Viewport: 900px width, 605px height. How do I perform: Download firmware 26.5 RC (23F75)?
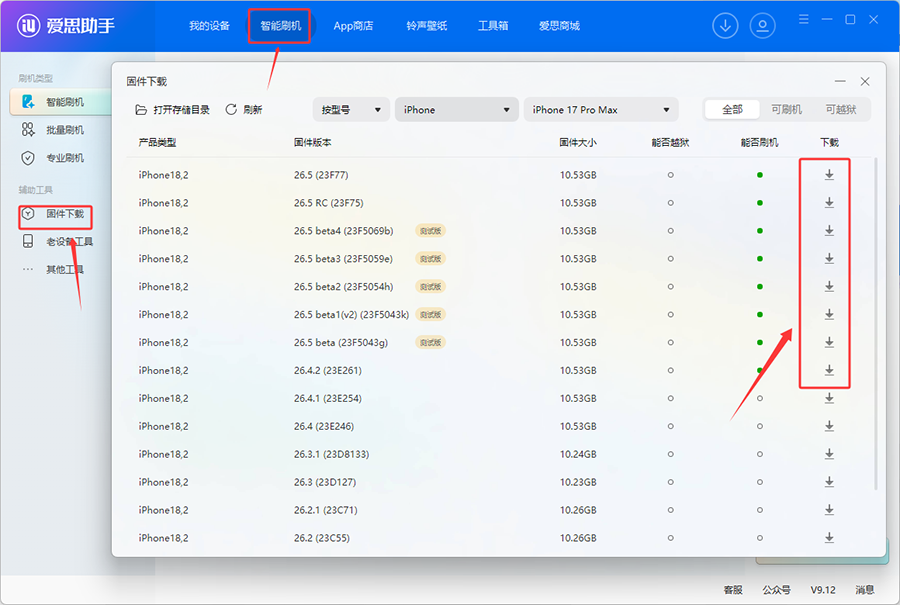click(829, 203)
